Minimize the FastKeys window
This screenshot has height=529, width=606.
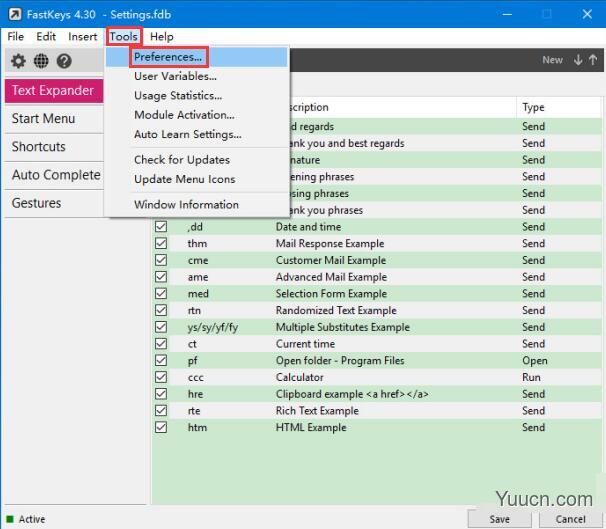[507, 14]
